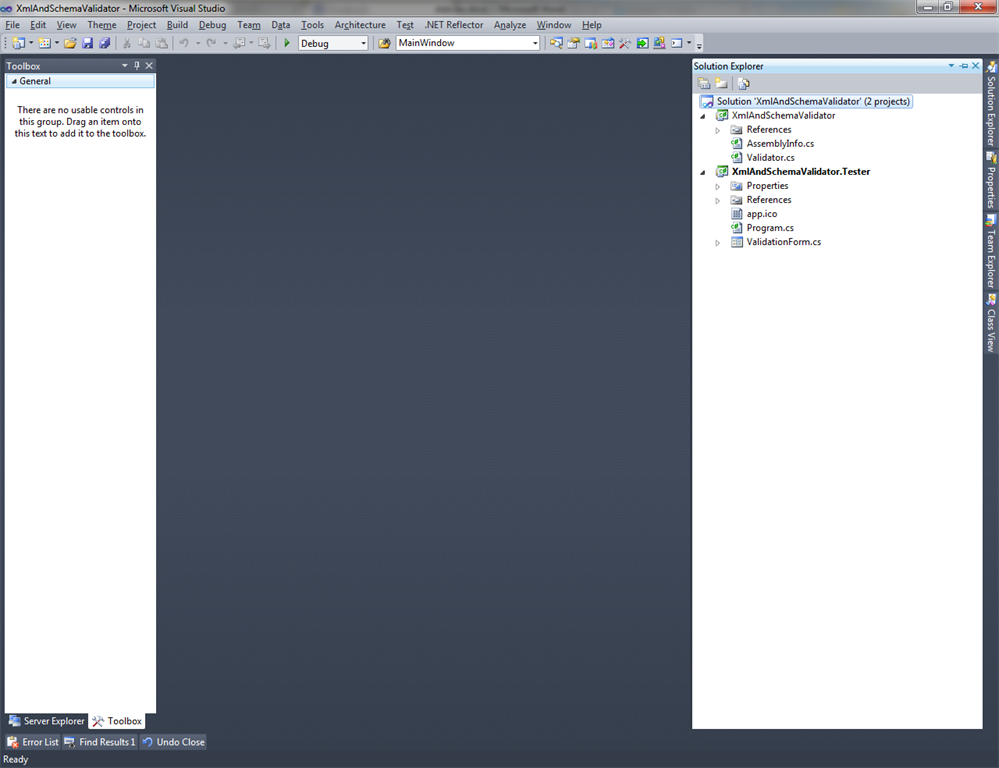
Task: Open toolbar options overflow arrow
Action: coord(699,45)
